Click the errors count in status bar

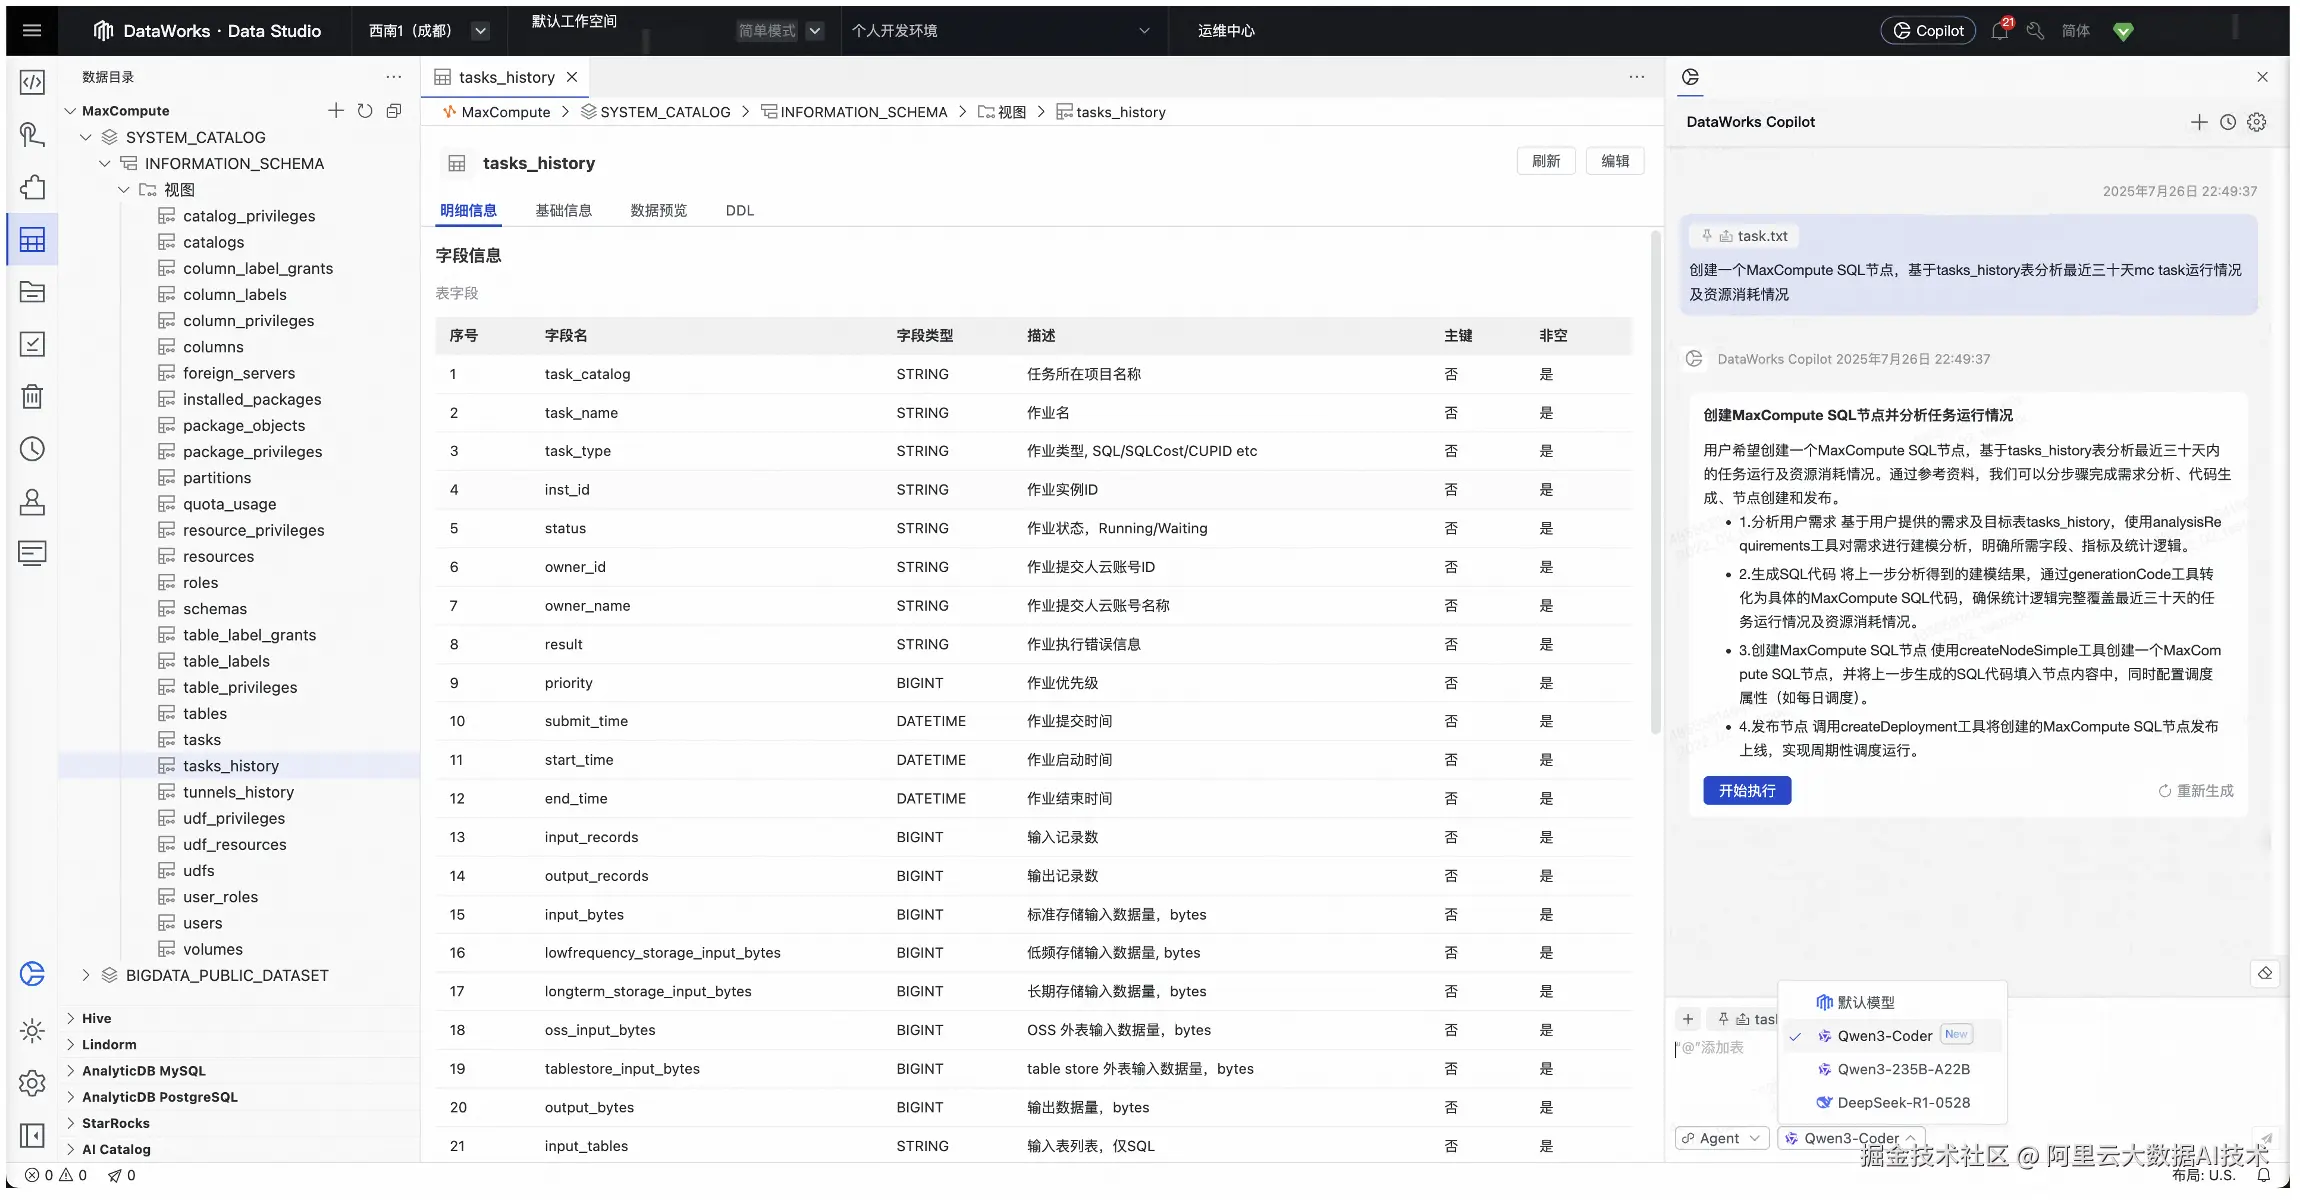click(39, 1175)
